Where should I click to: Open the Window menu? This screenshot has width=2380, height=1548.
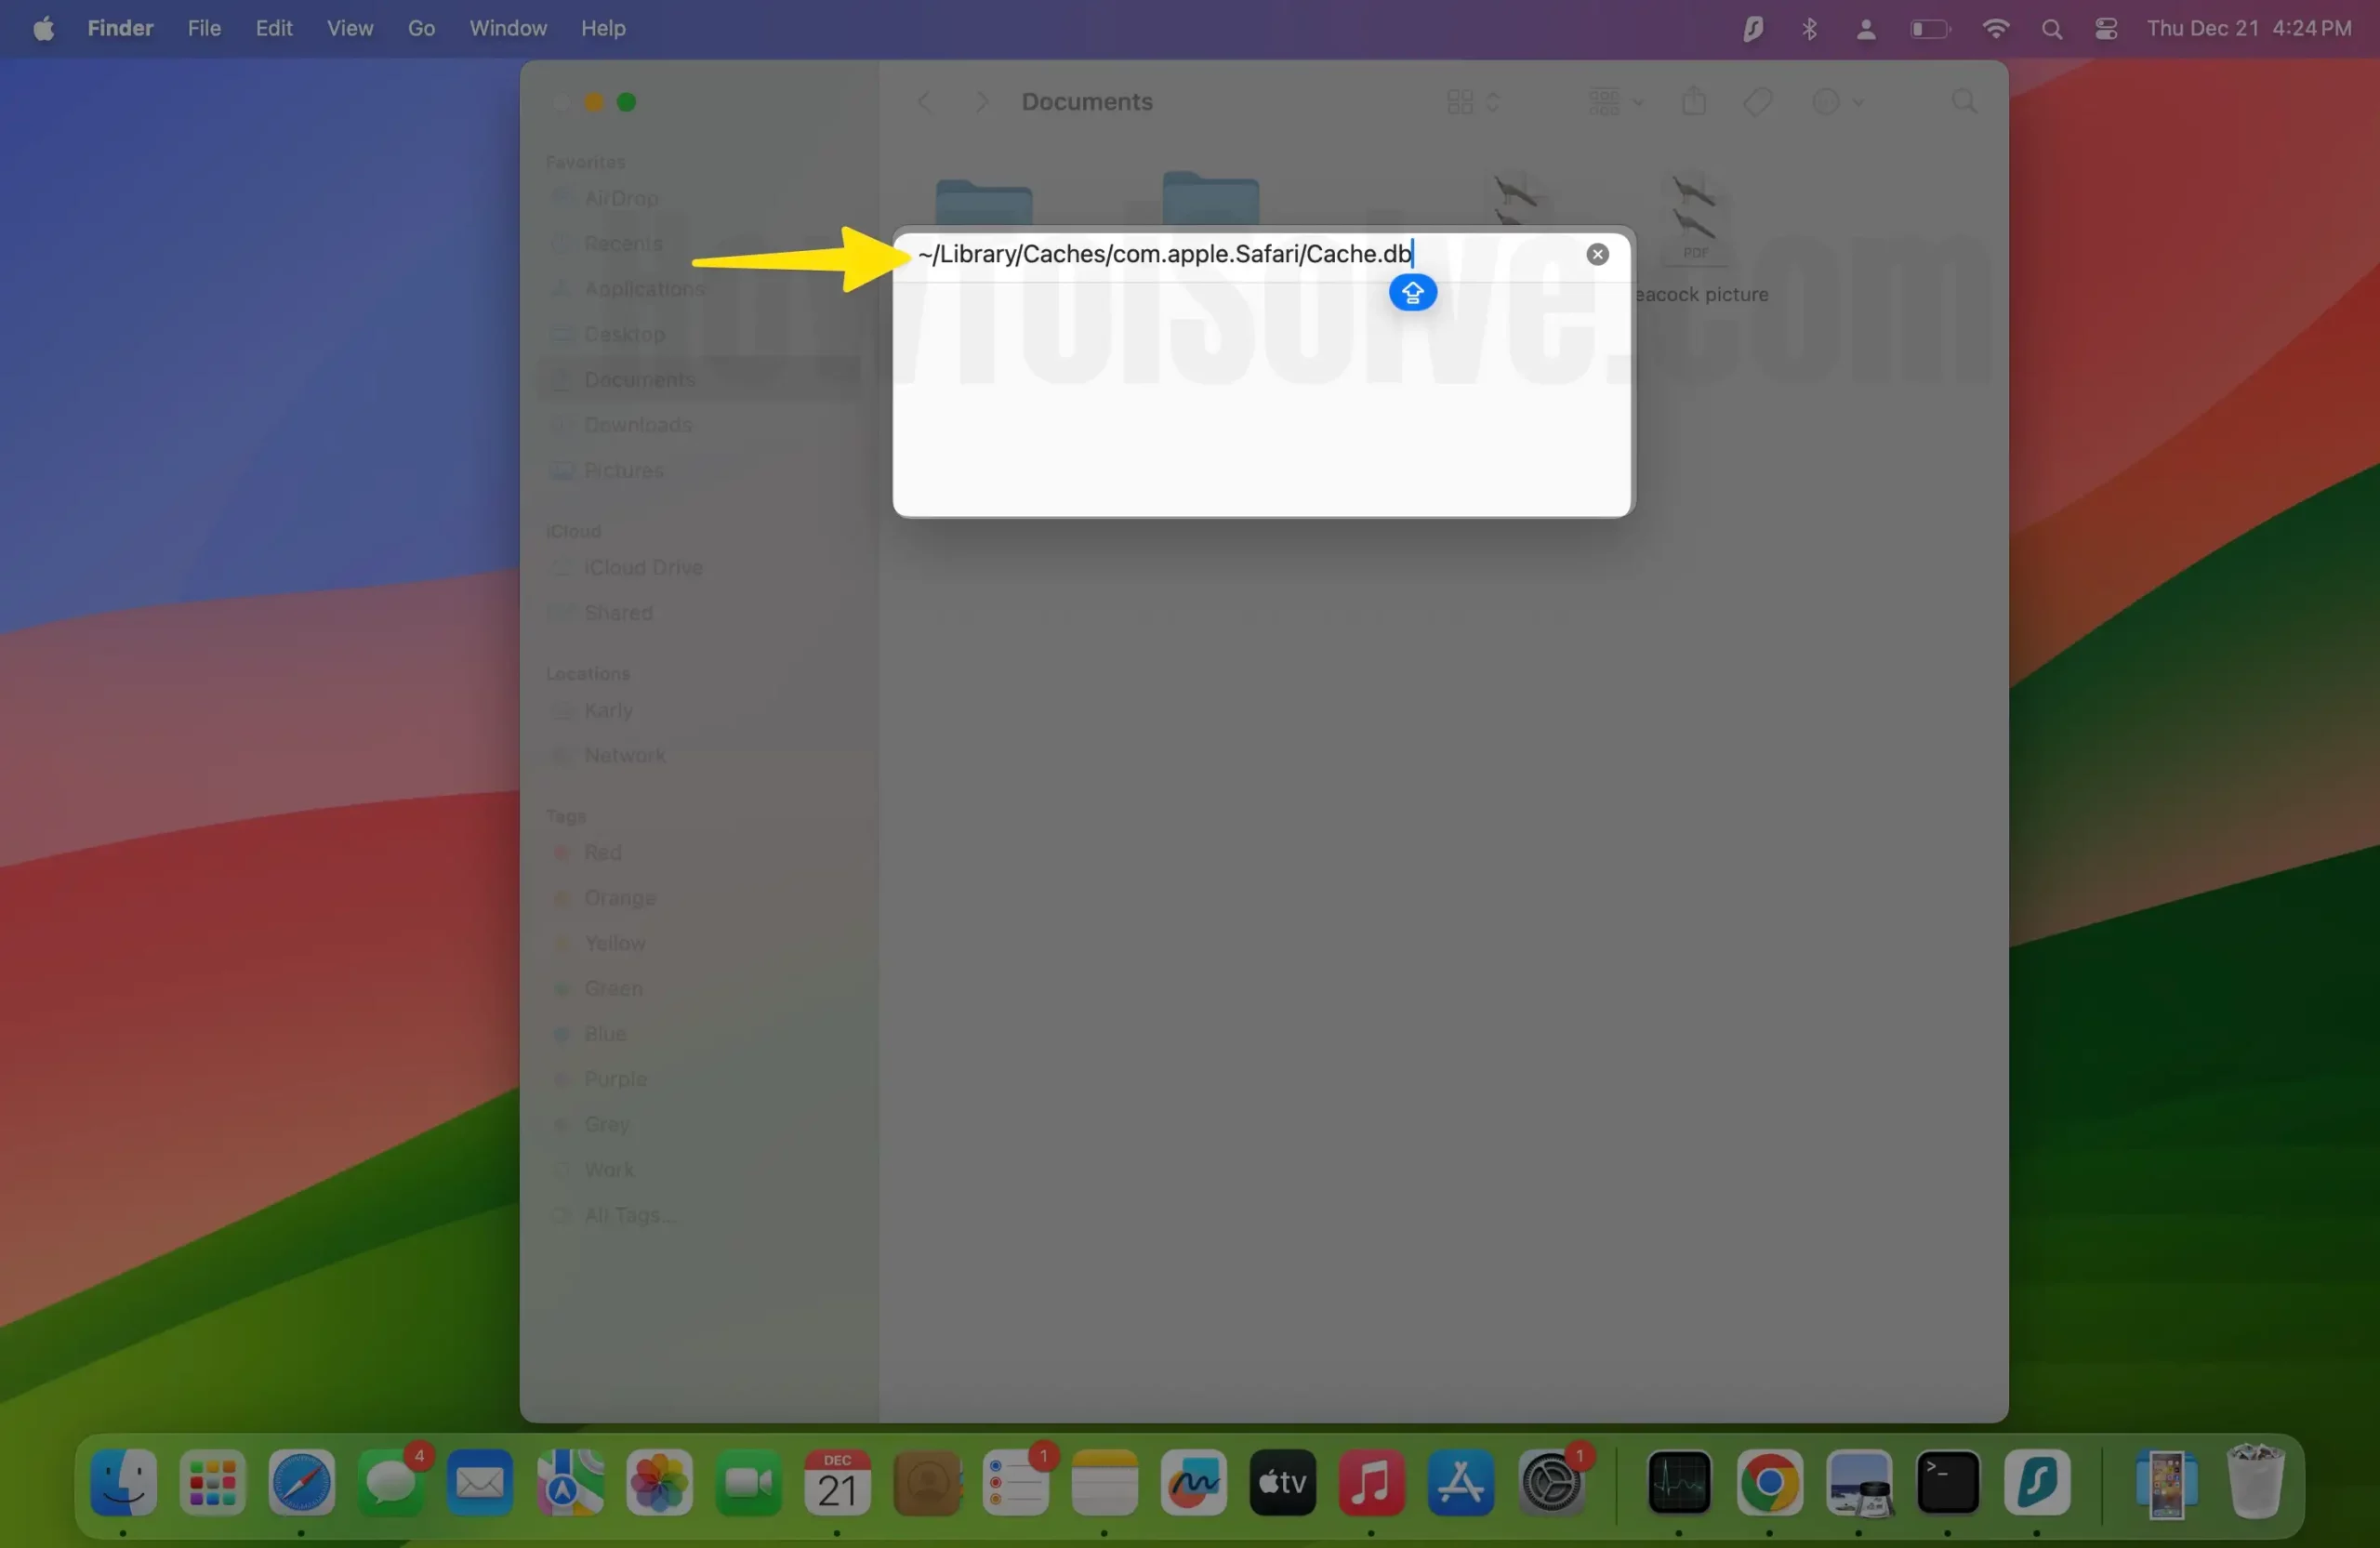pyautogui.click(x=508, y=28)
